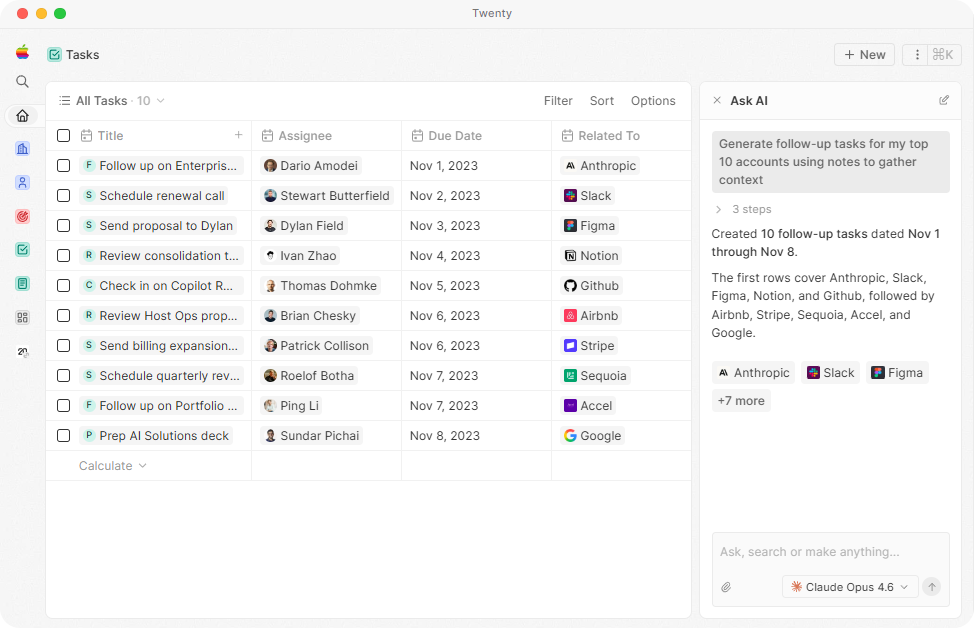
Task: Close the Ask AI panel
Action: (717, 100)
